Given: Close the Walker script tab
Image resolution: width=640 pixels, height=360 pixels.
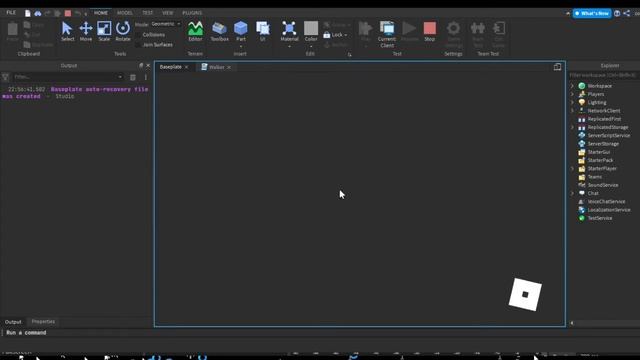Looking at the screenshot, I should [x=229, y=67].
